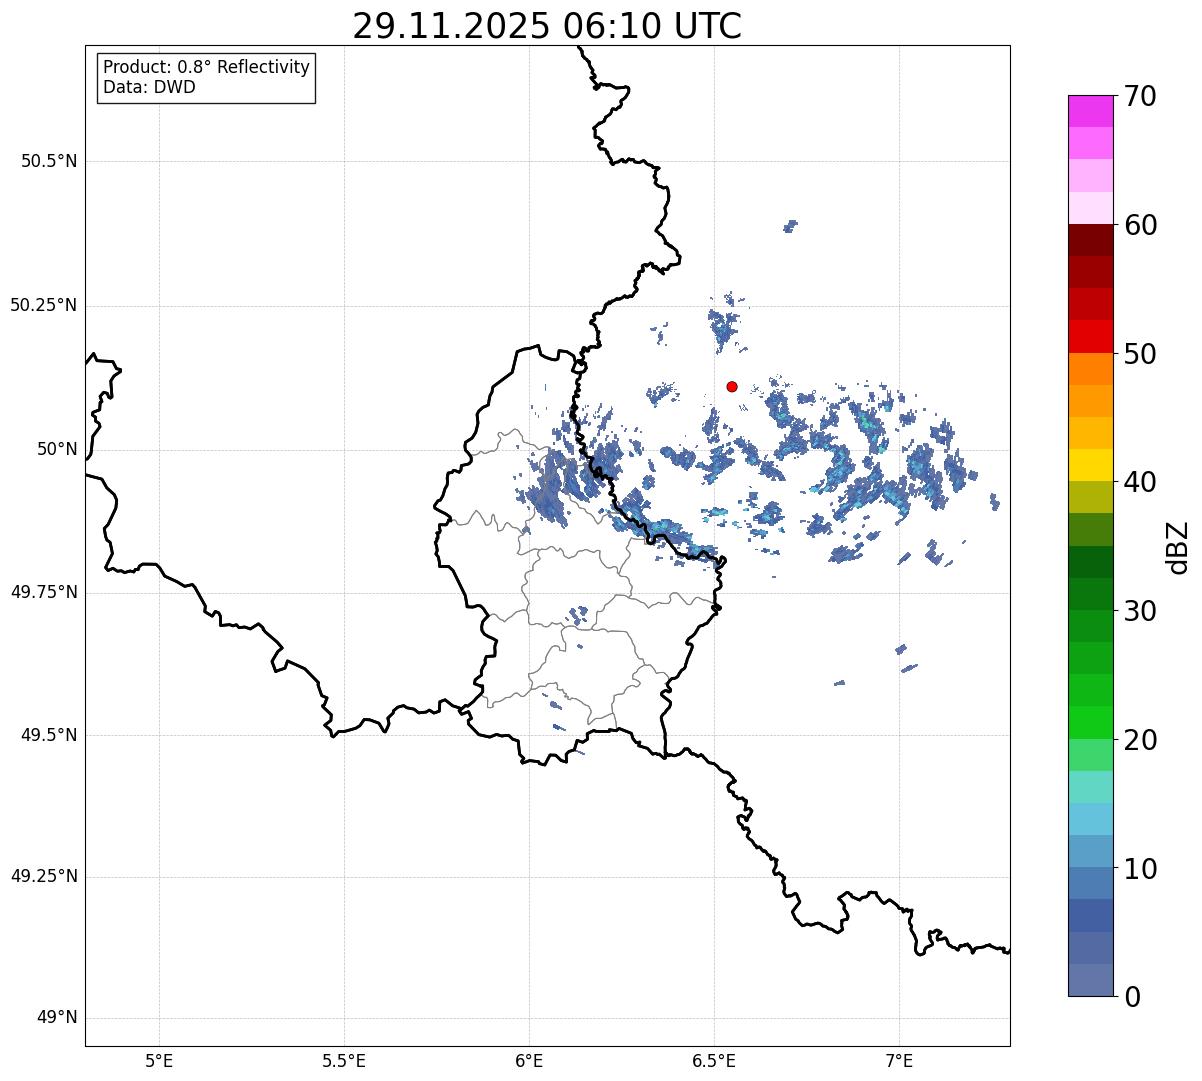Click the dark maroon swatch just below 60
This screenshot has height=1081, width=1202.
click(x=1090, y=240)
